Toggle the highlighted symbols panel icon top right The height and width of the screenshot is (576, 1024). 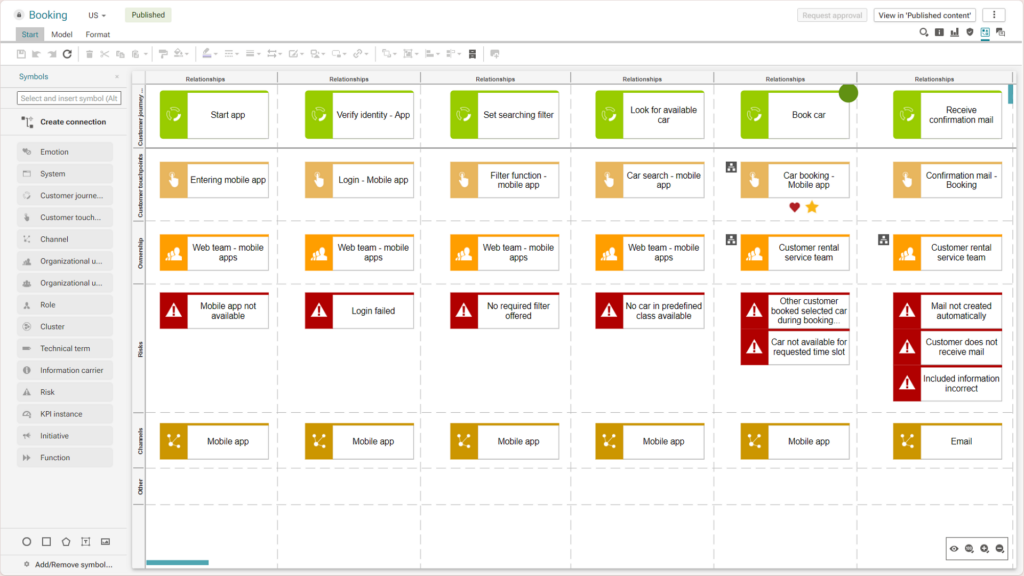pyautogui.click(x=985, y=33)
